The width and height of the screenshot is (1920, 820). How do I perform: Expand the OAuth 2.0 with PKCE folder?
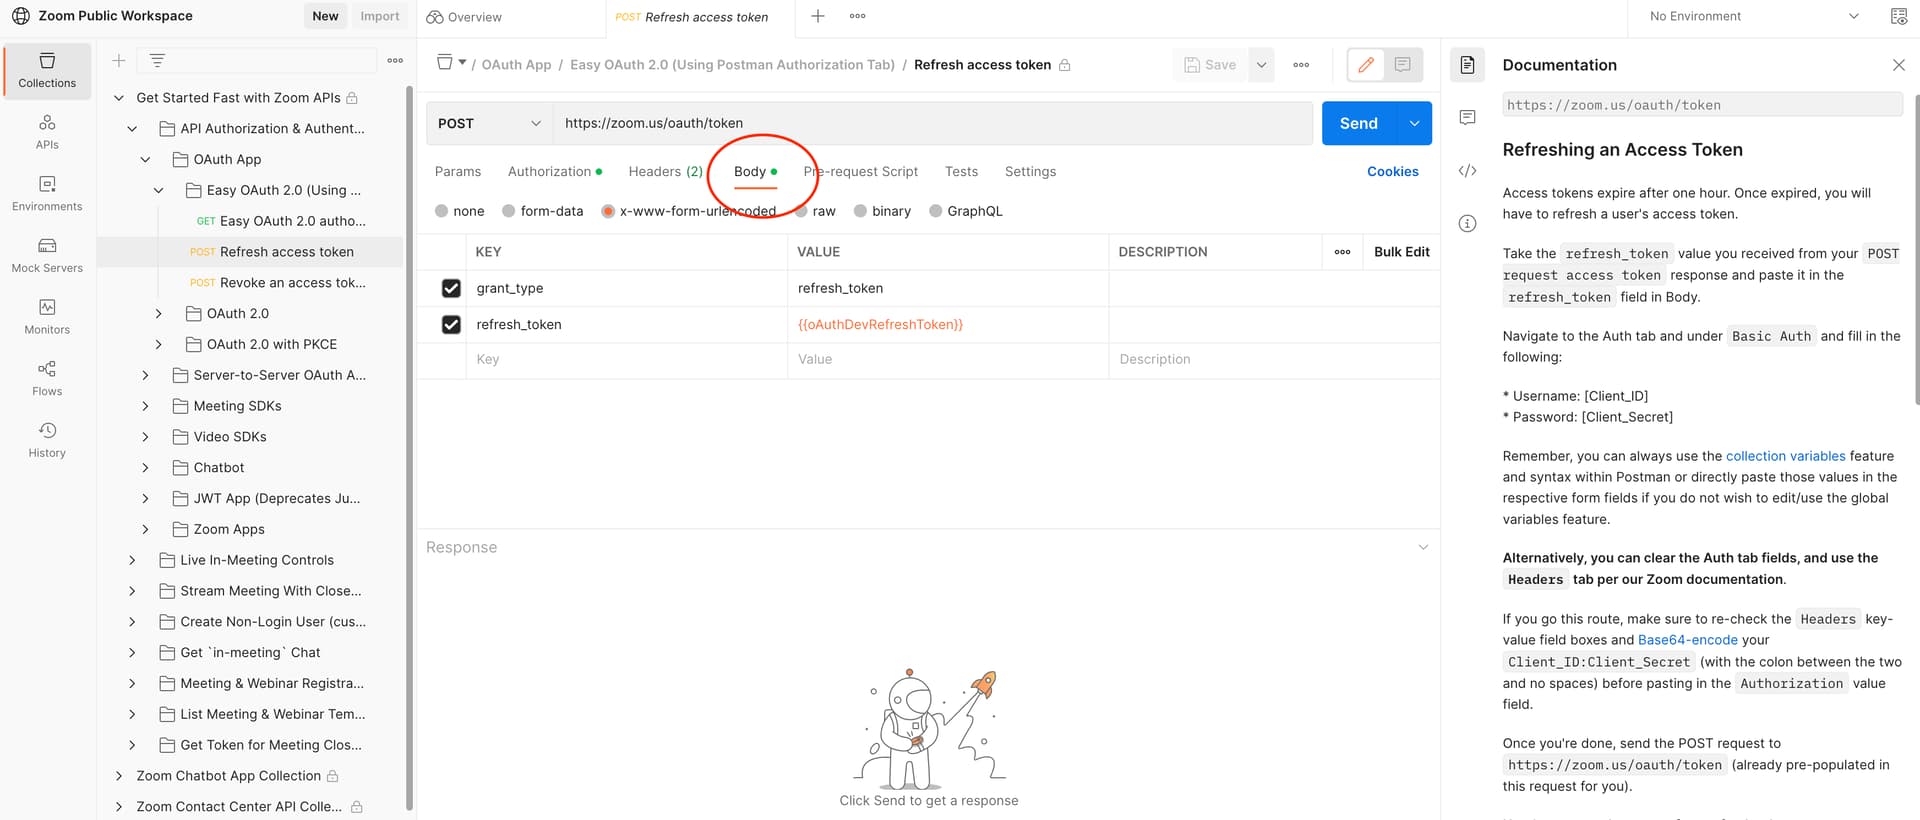coord(158,345)
